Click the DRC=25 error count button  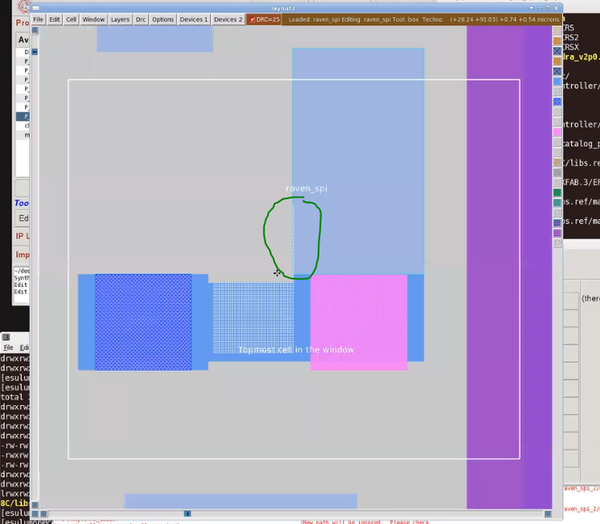[265, 19]
